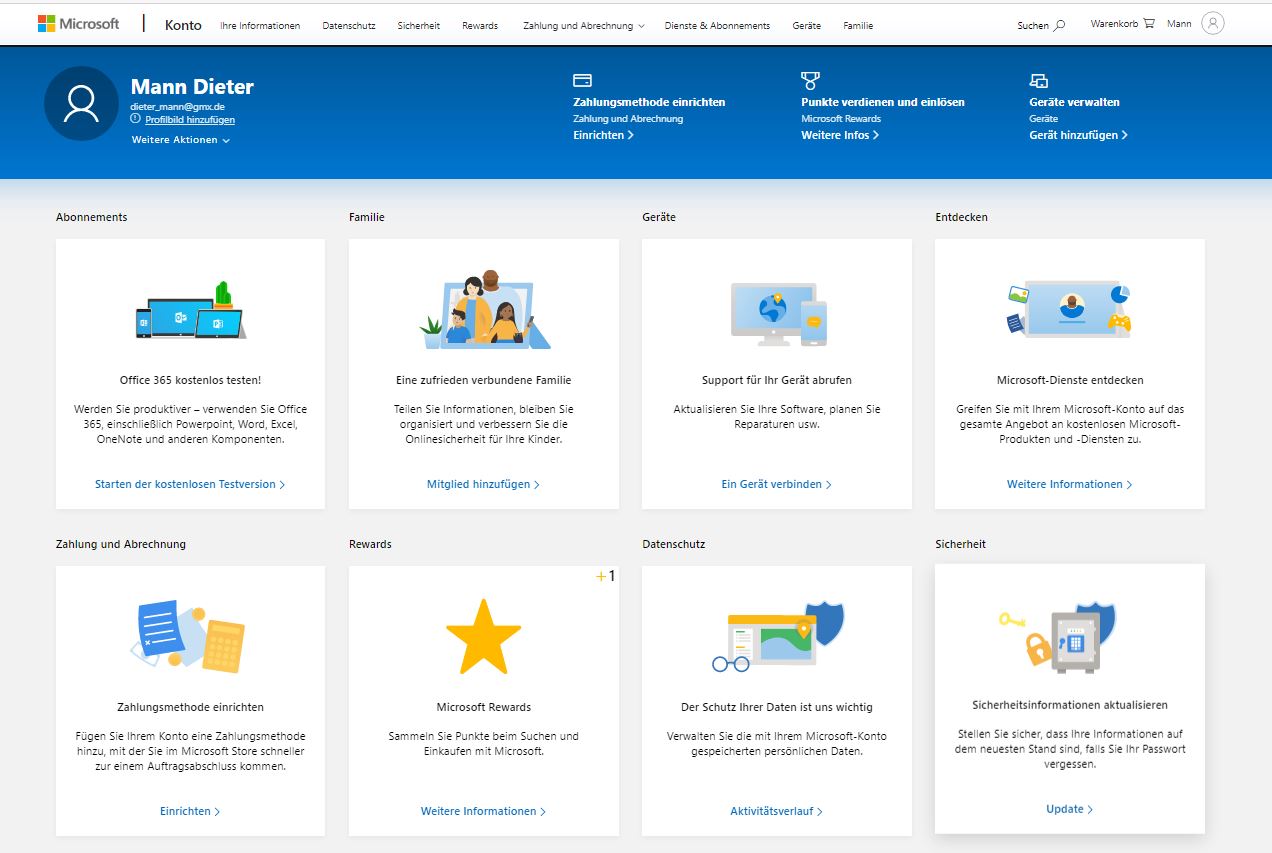Expand the Zahlung und Abrechnung menu
This screenshot has height=853, width=1272.
(x=583, y=25)
